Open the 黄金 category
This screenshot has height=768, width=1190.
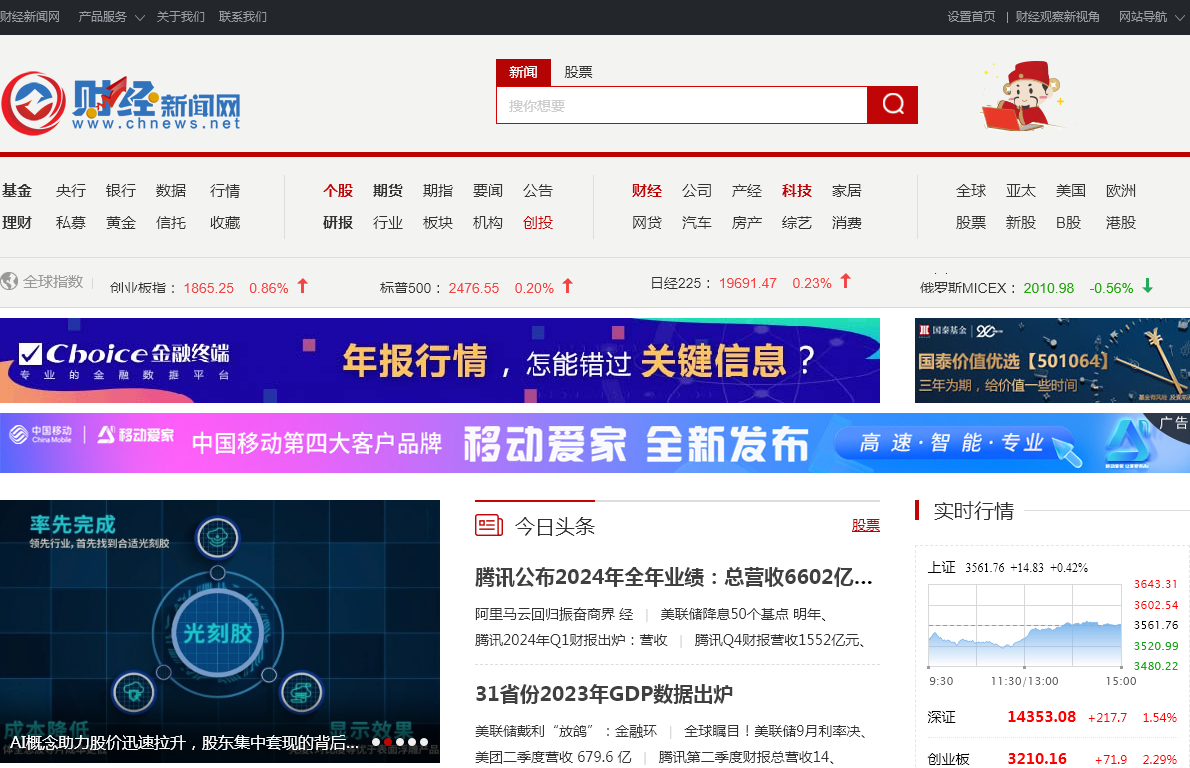point(121,222)
